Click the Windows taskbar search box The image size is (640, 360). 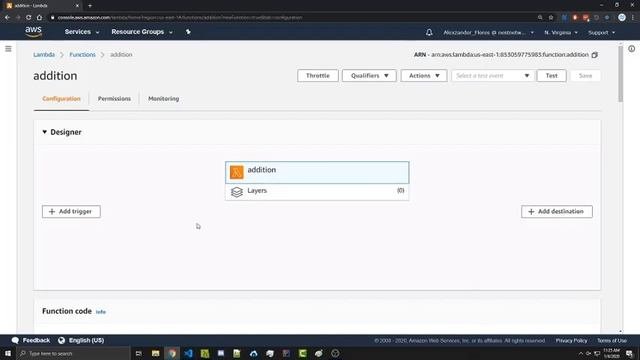tap(73, 353)
